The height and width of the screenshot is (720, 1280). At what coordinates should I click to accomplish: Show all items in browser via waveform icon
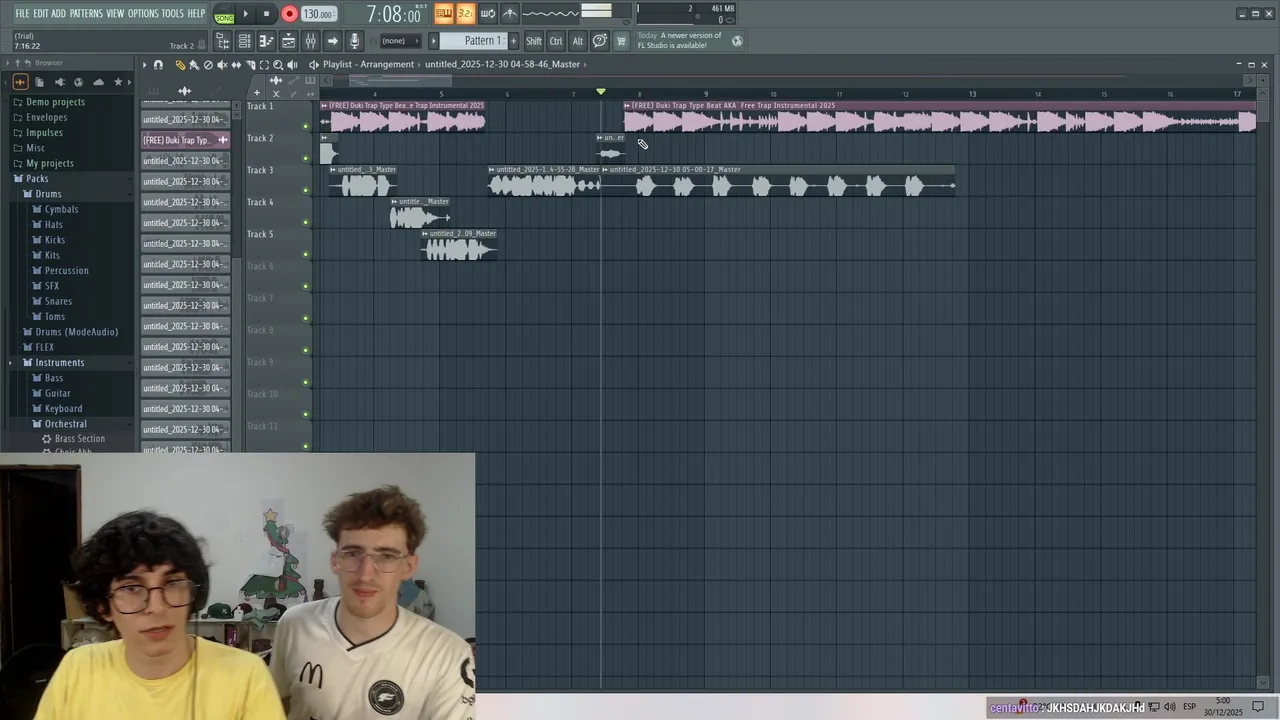20,82
